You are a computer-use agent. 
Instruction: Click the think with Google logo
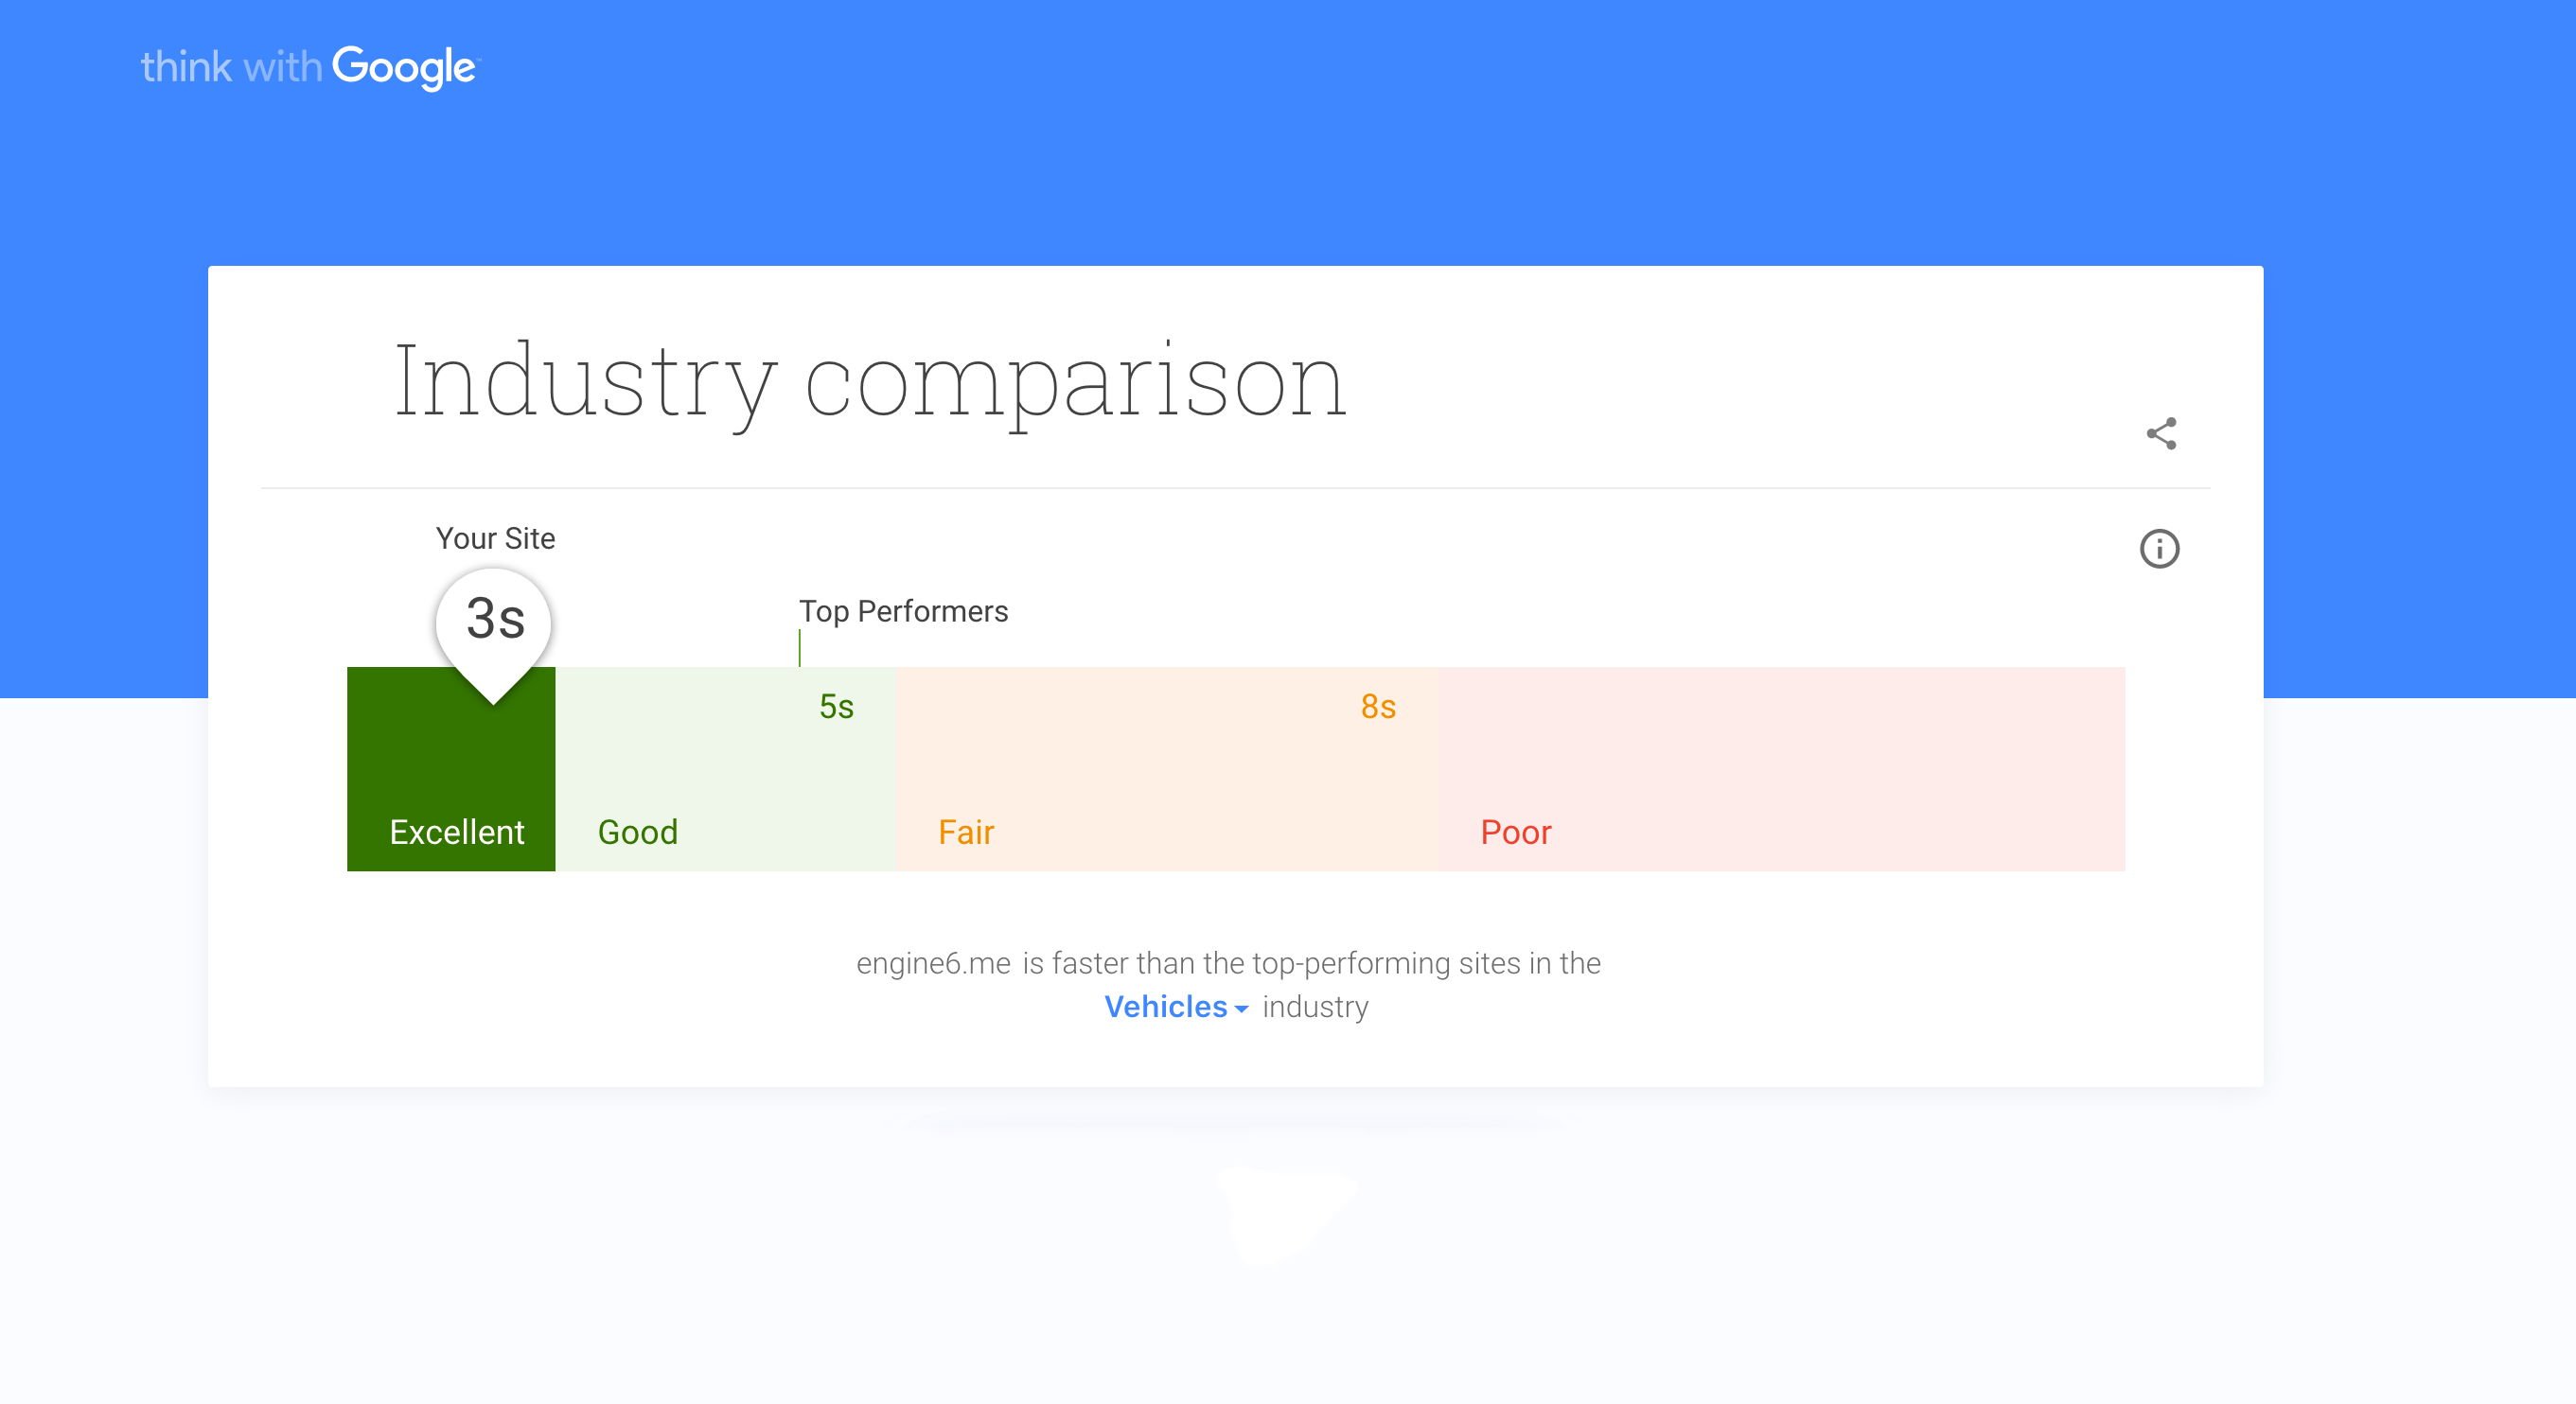310,68
